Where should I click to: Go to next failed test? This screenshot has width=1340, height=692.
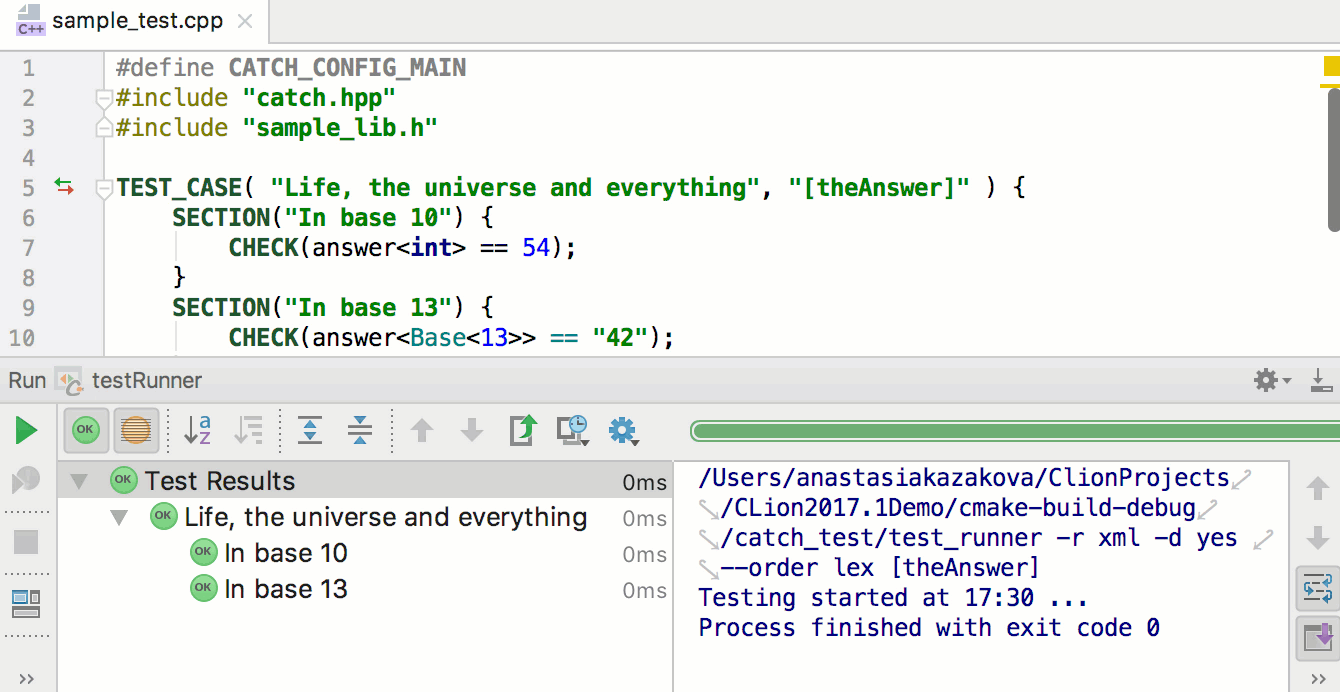point(471,431)
